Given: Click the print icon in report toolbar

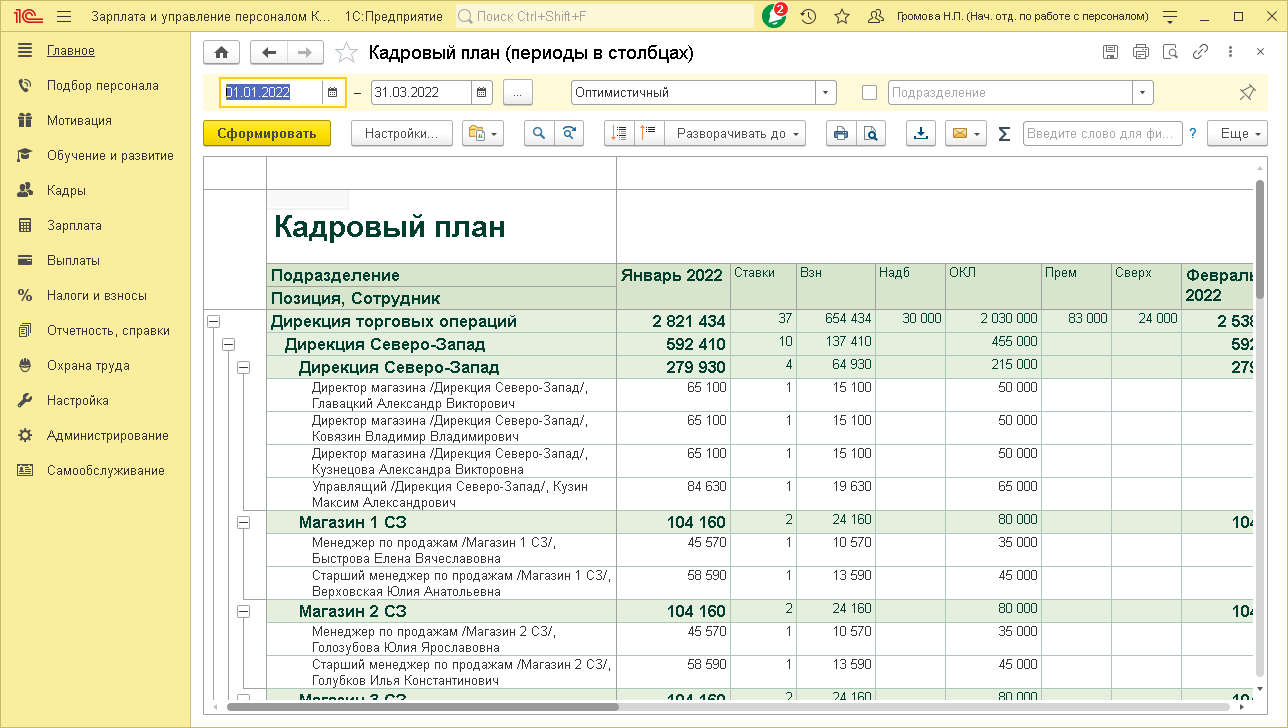Looking at the screenshot, I should click(841, 133).
